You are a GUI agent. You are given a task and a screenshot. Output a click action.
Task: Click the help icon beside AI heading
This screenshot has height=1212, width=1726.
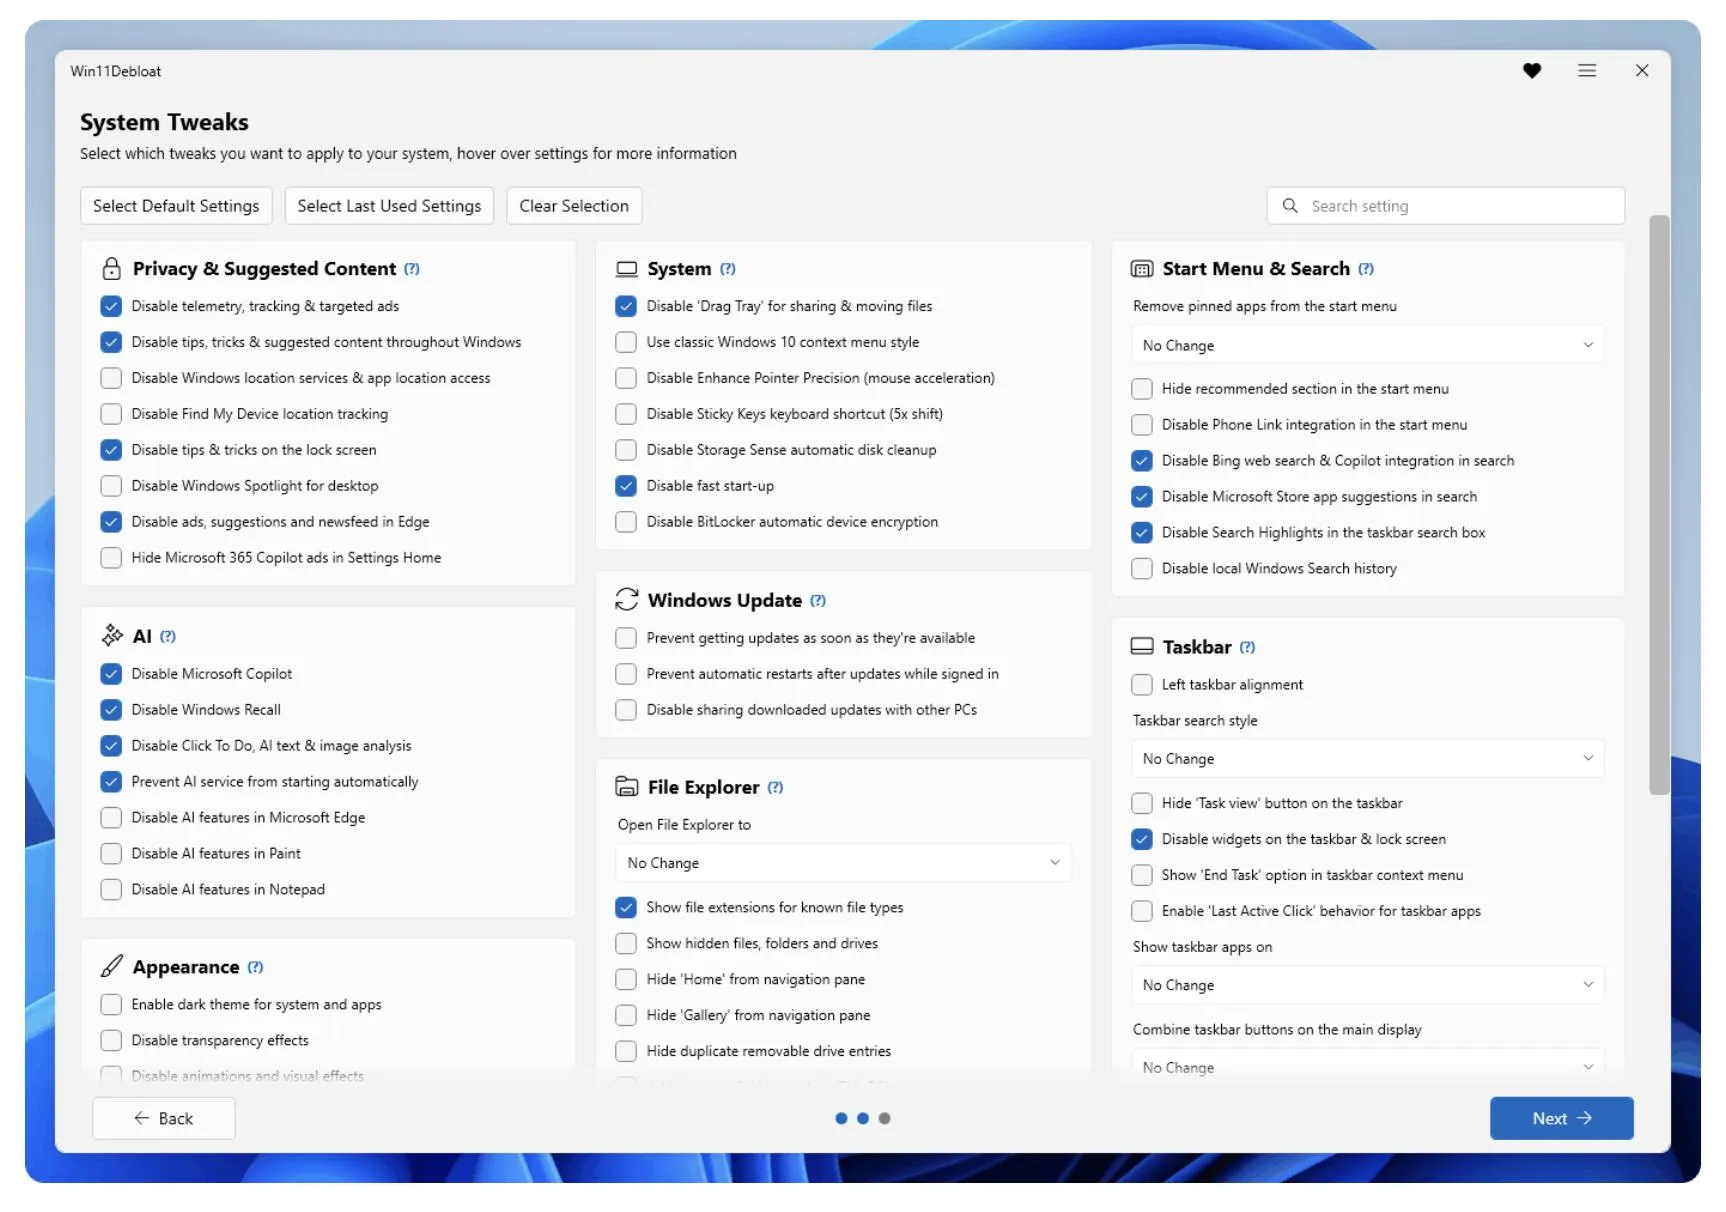pos(168,636)
